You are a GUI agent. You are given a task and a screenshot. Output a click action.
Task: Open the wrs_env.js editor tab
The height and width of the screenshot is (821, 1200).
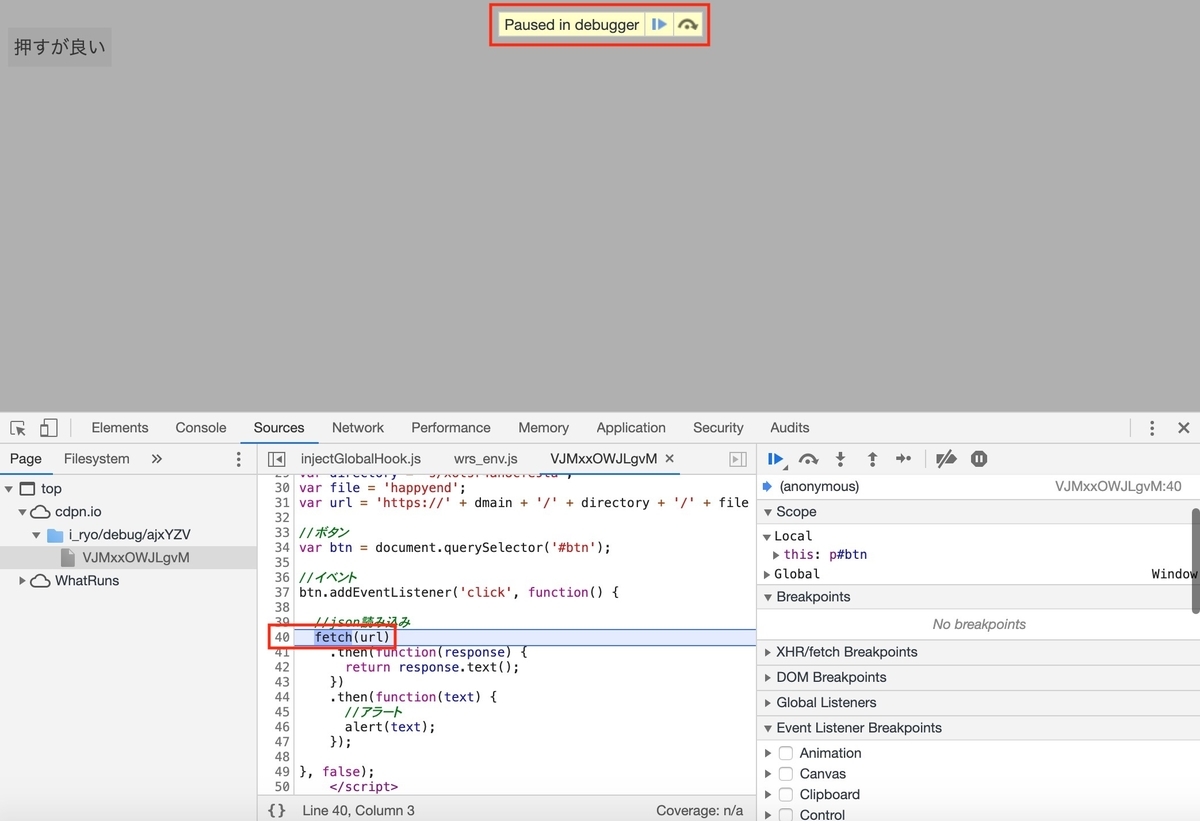(485, 459)
